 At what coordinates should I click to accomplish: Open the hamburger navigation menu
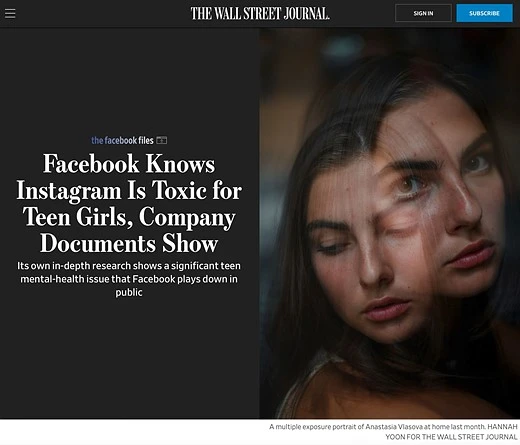(x=10, y=14)
